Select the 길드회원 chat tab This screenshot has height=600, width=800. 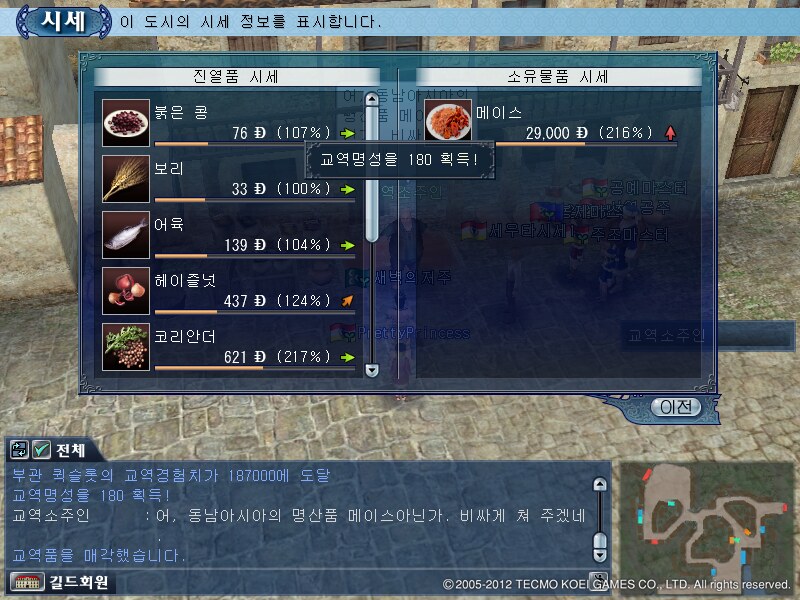(x=79, y=582)
